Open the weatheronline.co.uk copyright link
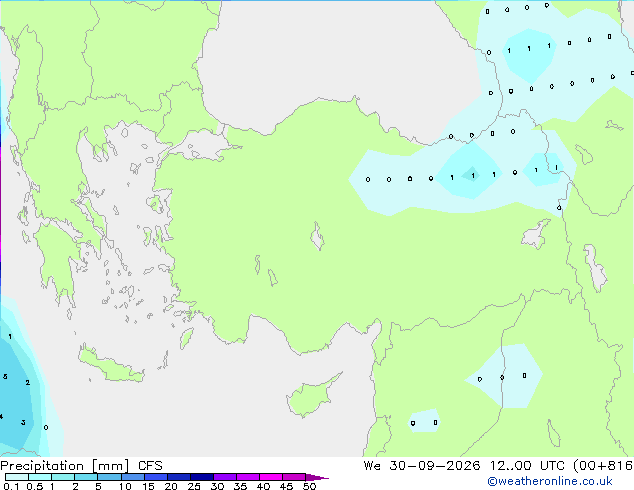Image resolution: width=634 pixels, height=490 pixels. point(550,481)
